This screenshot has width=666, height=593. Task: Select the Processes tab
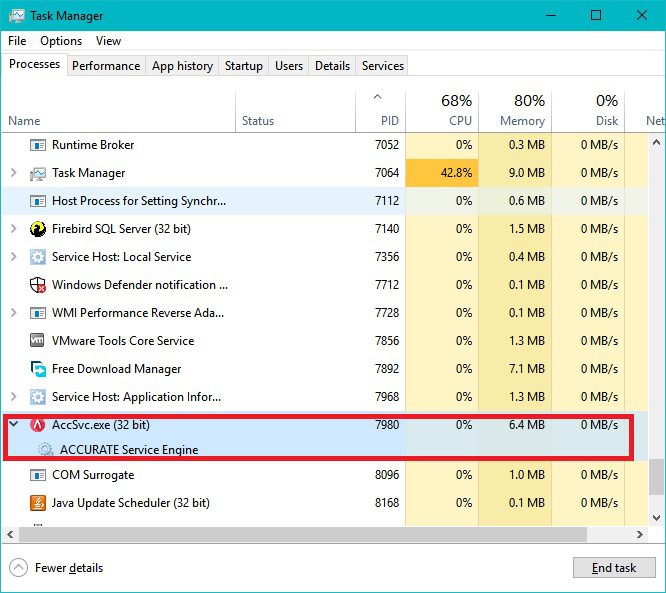34,64
